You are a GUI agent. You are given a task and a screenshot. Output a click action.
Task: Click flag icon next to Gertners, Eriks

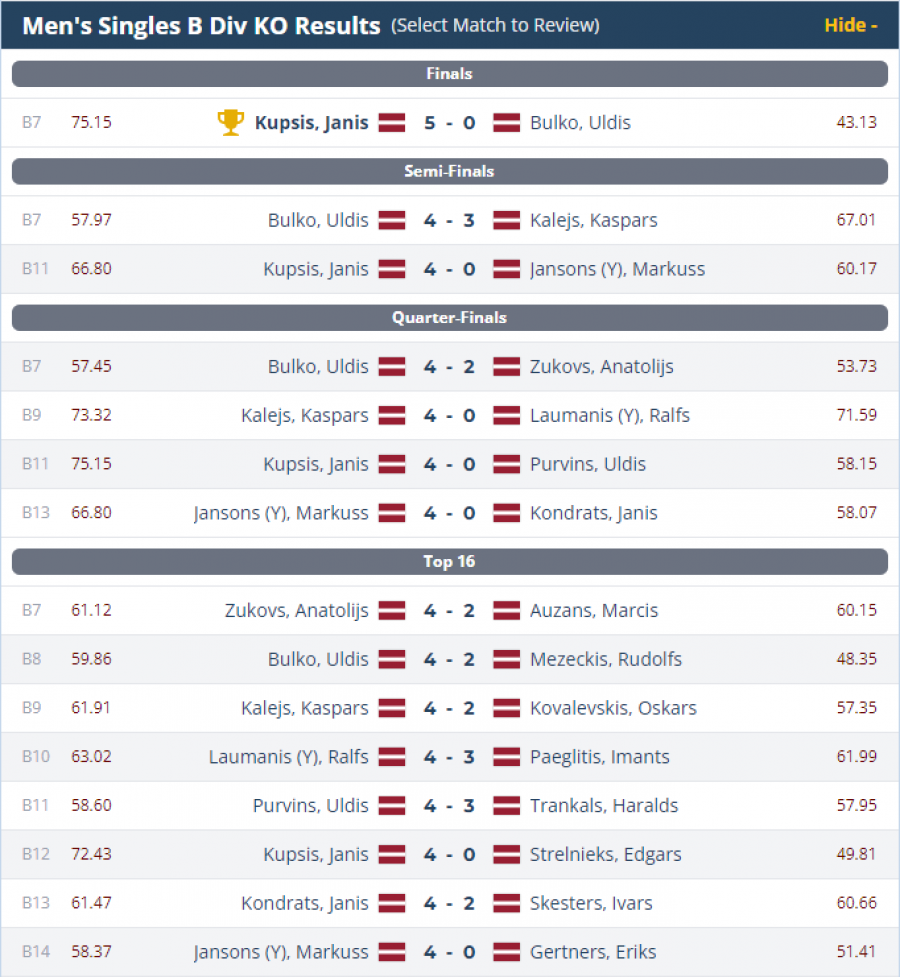(x=507, y=953)
